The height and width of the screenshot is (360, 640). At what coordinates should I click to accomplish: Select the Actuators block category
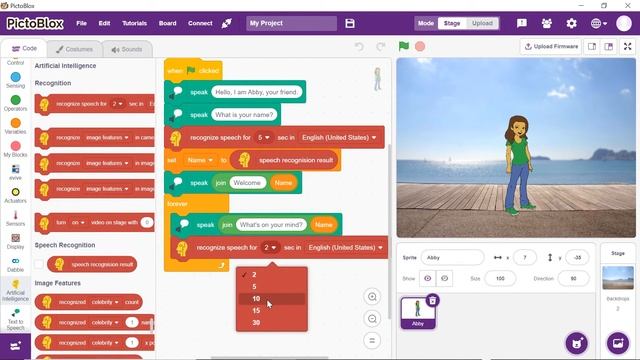pyautogui.click(x=16, y=195)
